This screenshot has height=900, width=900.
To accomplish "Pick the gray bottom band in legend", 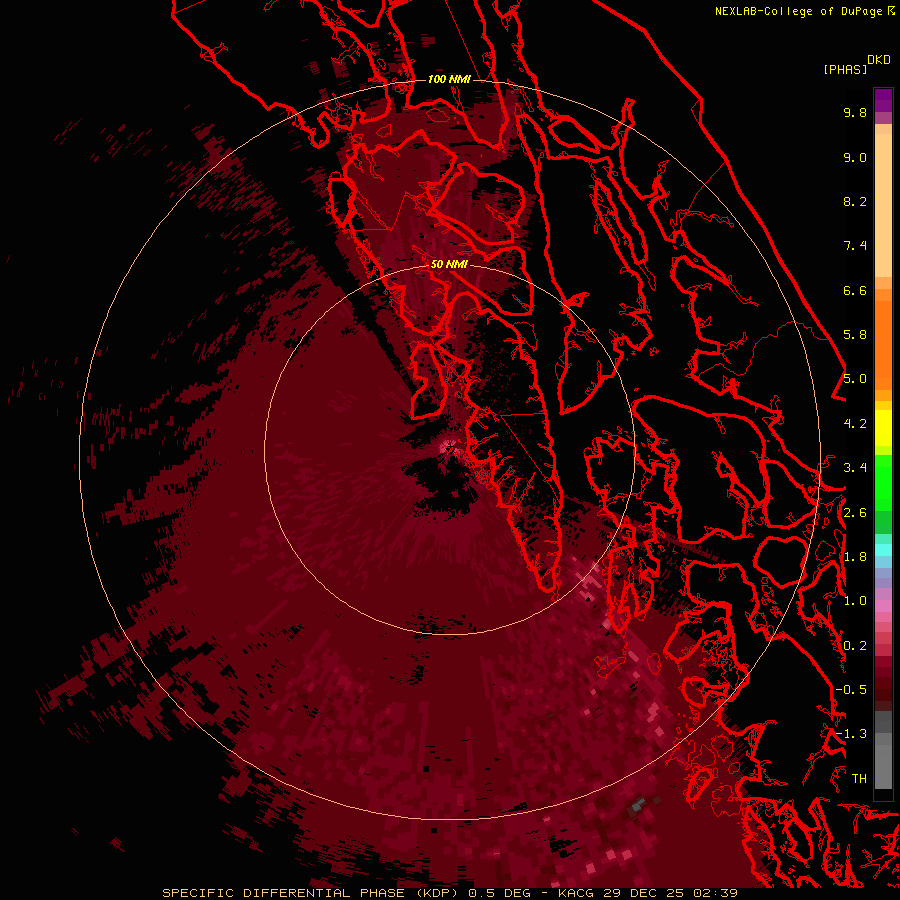I will [x=883, y=766].
